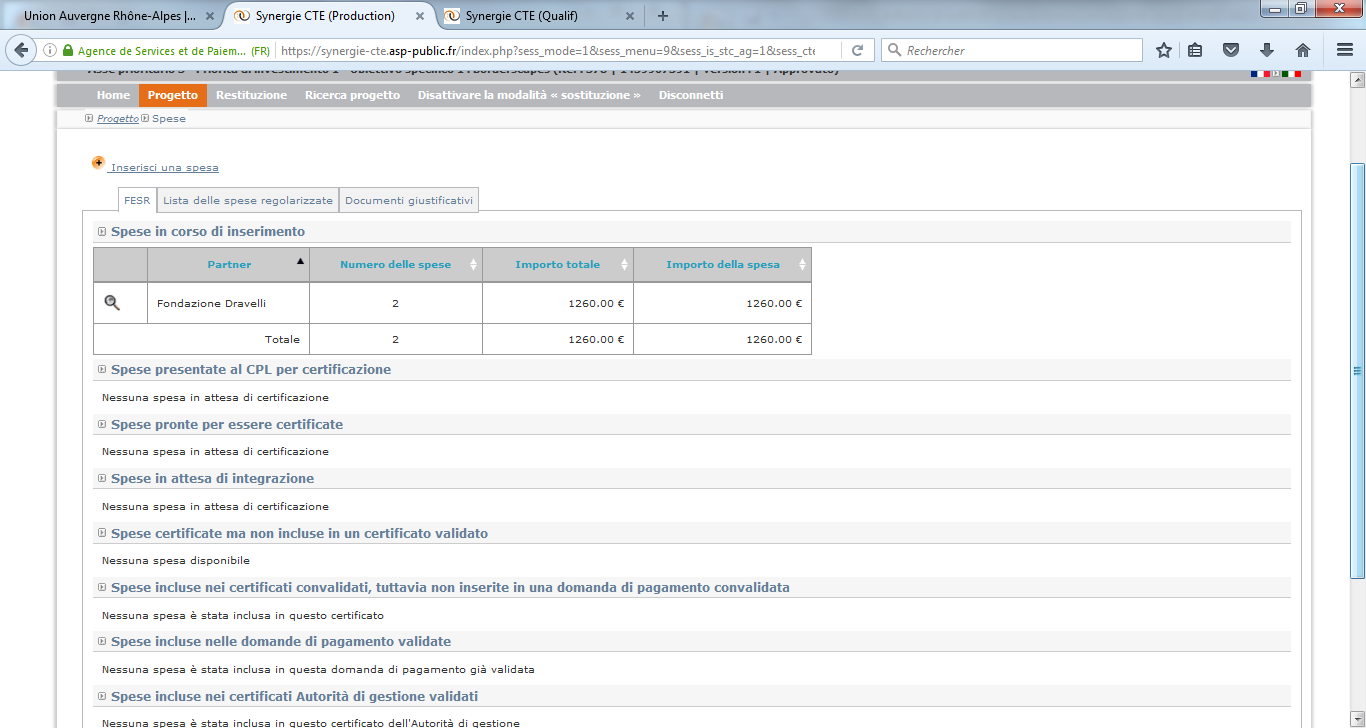Click the small icon before Spese breadcrumb
This screenshot has width=1366, height=728.
pyautogui.click(x=145, y=118)
